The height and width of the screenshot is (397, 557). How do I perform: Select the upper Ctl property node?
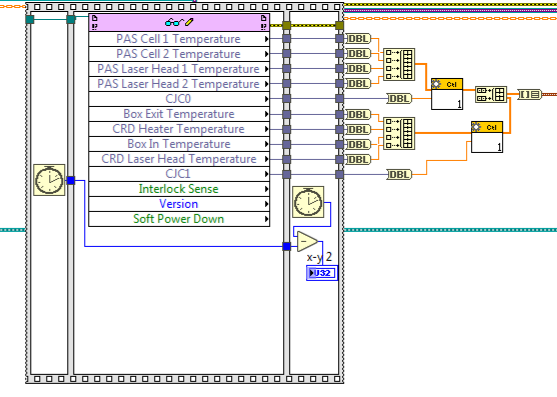tap(447, 94)
